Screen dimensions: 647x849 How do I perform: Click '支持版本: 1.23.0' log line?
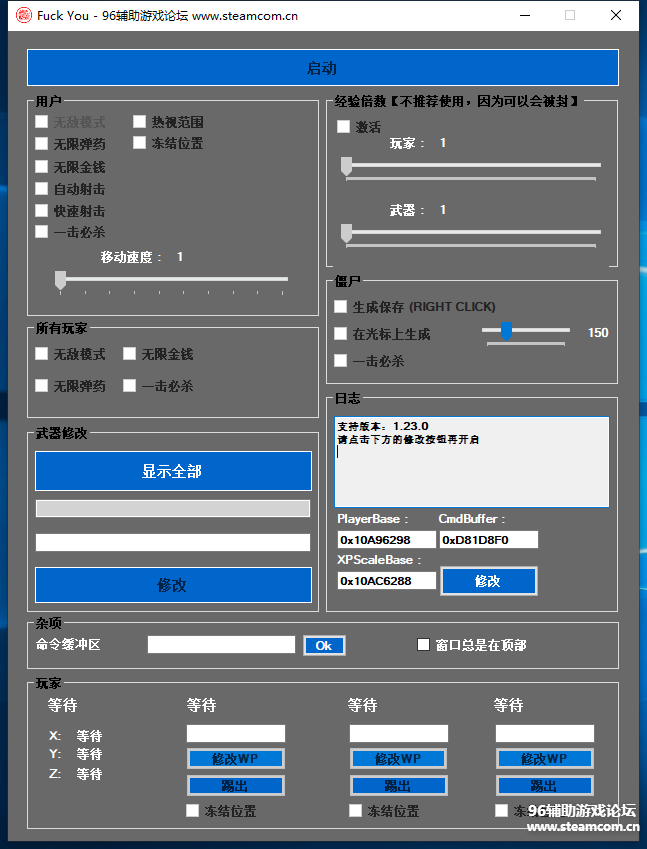click(x=383, y=426)
